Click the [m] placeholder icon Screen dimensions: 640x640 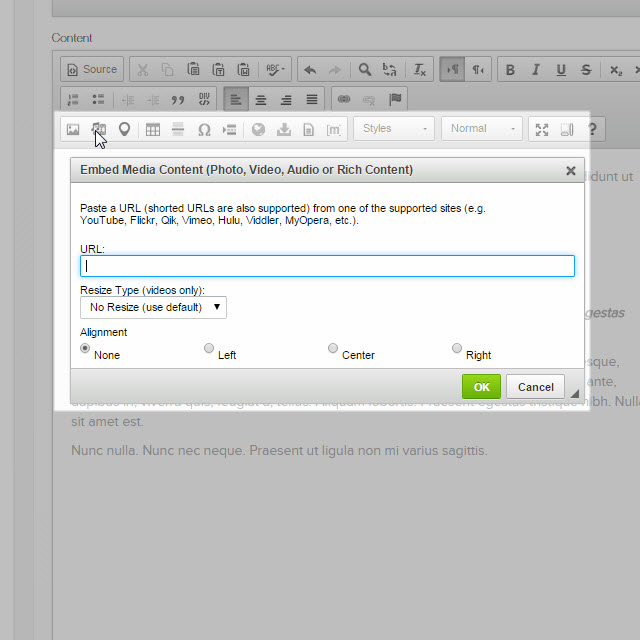(333, 130)
